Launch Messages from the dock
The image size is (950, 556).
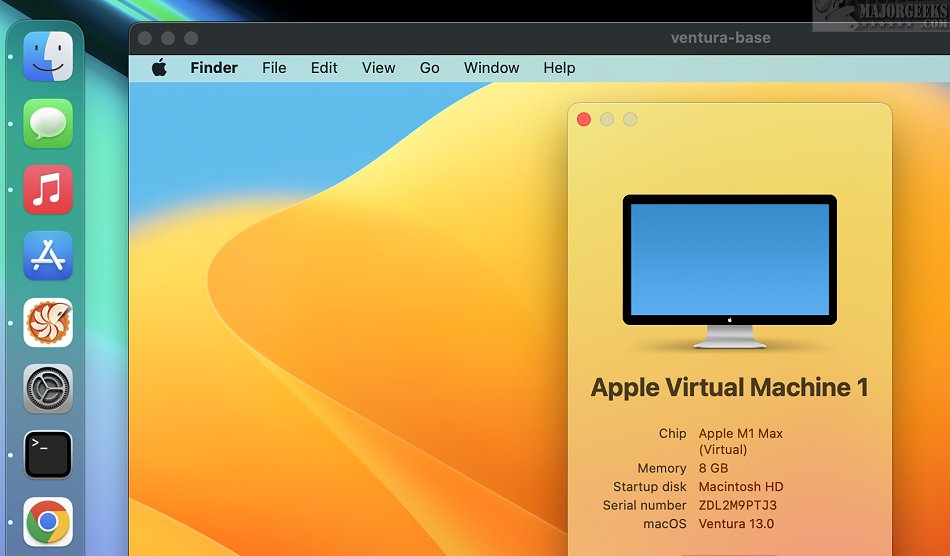click(48, 124)
